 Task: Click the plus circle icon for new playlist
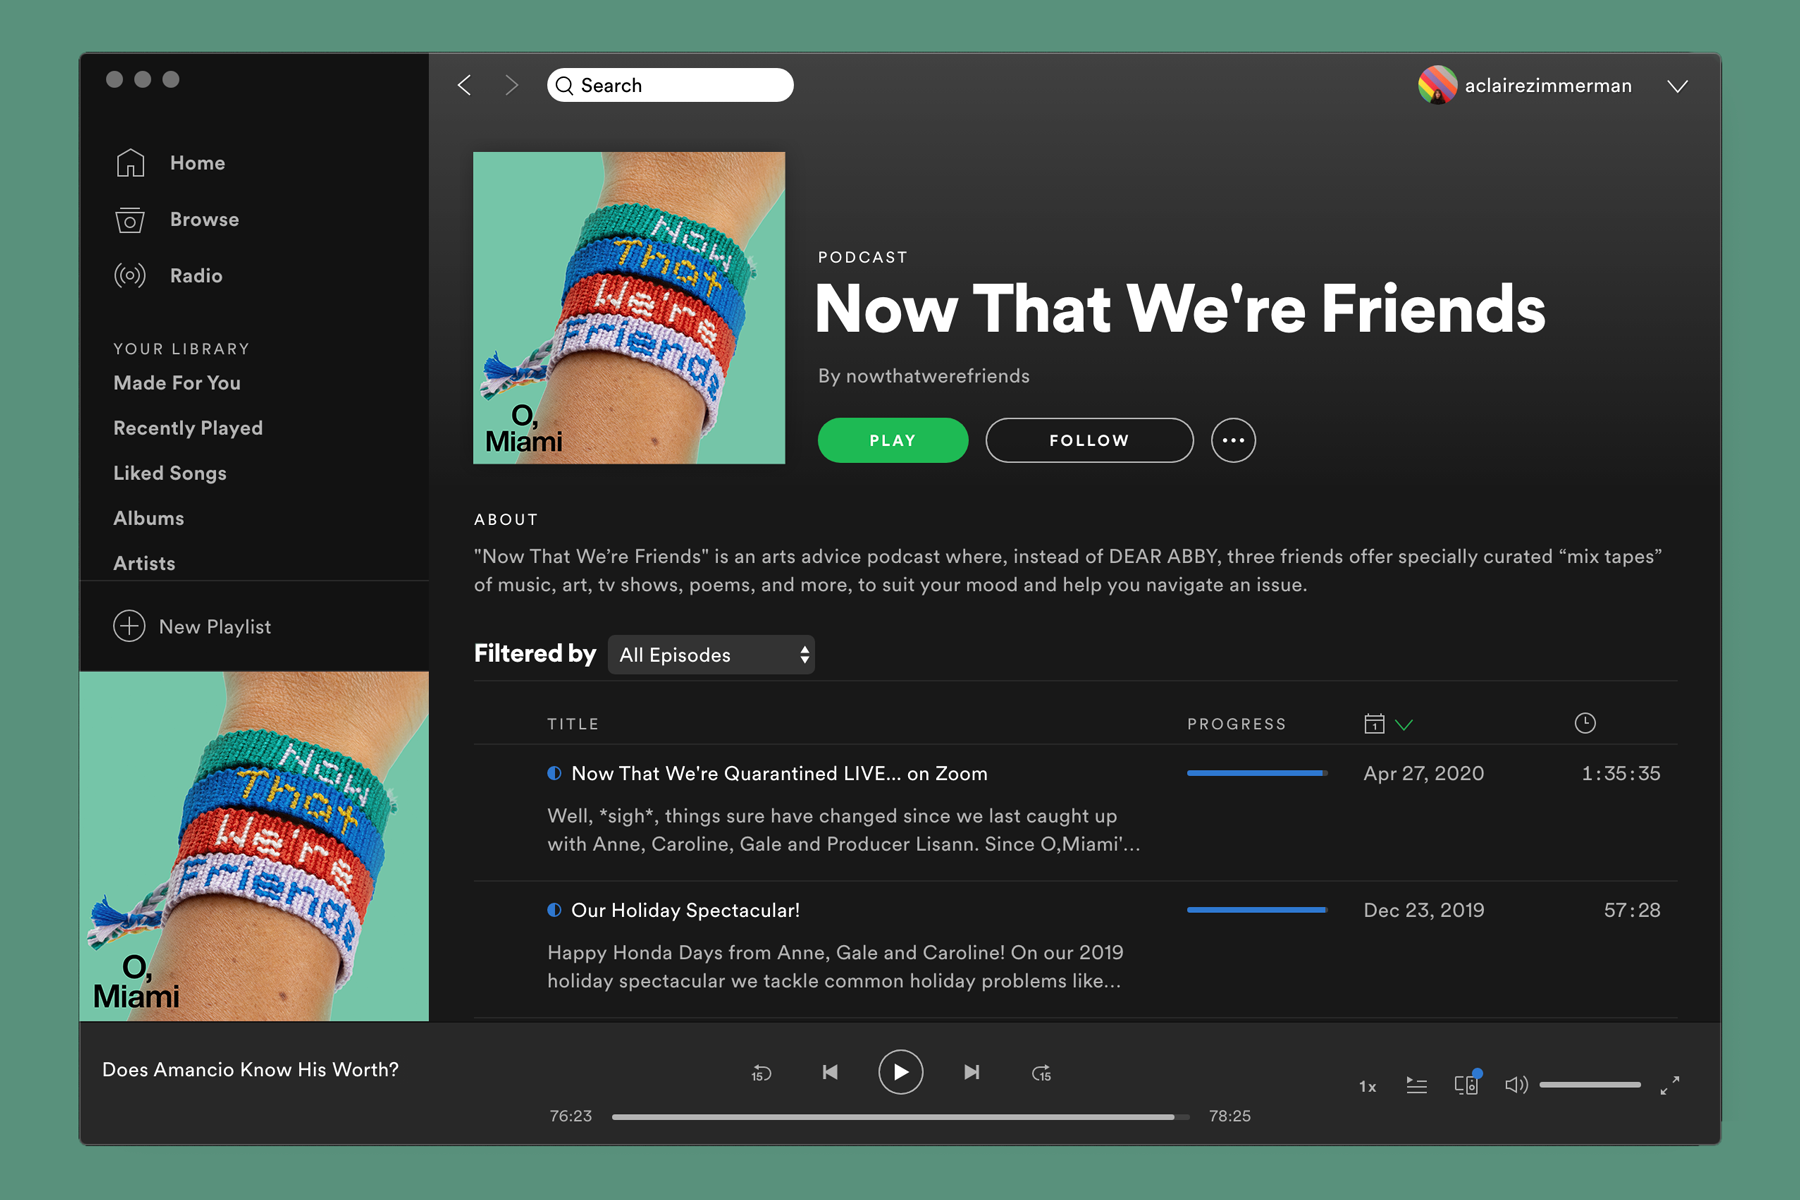pos(129,626)
